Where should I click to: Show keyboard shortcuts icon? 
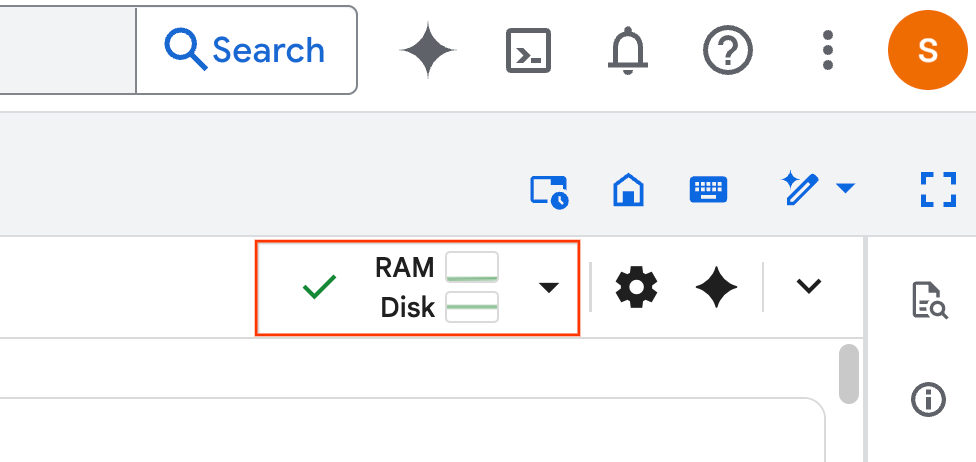tap(709, 189)
